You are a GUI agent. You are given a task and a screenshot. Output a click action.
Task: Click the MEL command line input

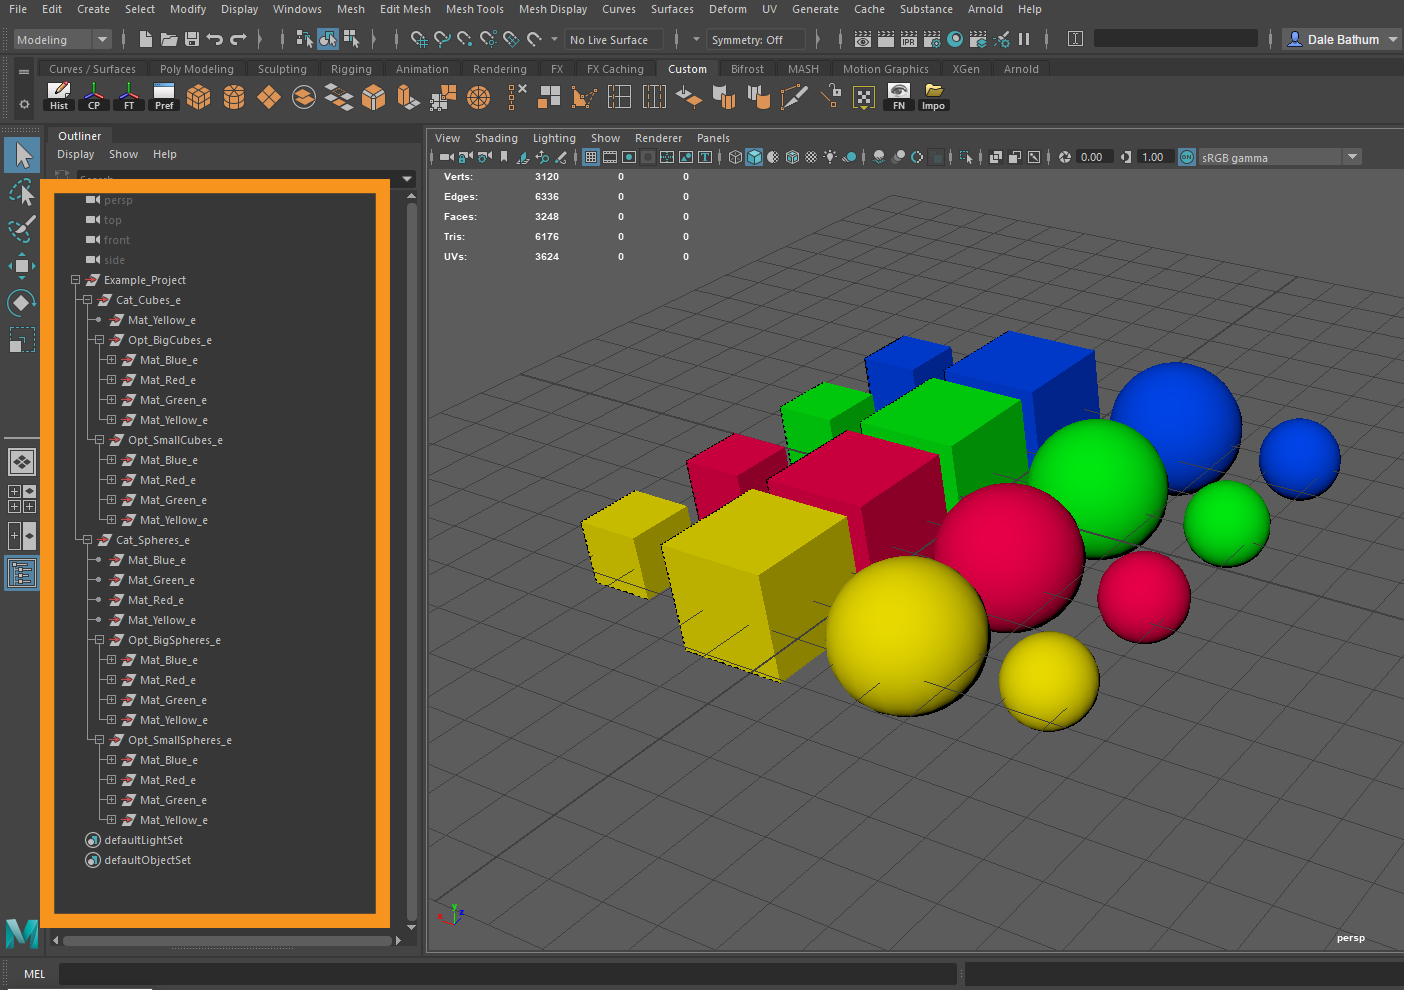(x=507, y=974)
